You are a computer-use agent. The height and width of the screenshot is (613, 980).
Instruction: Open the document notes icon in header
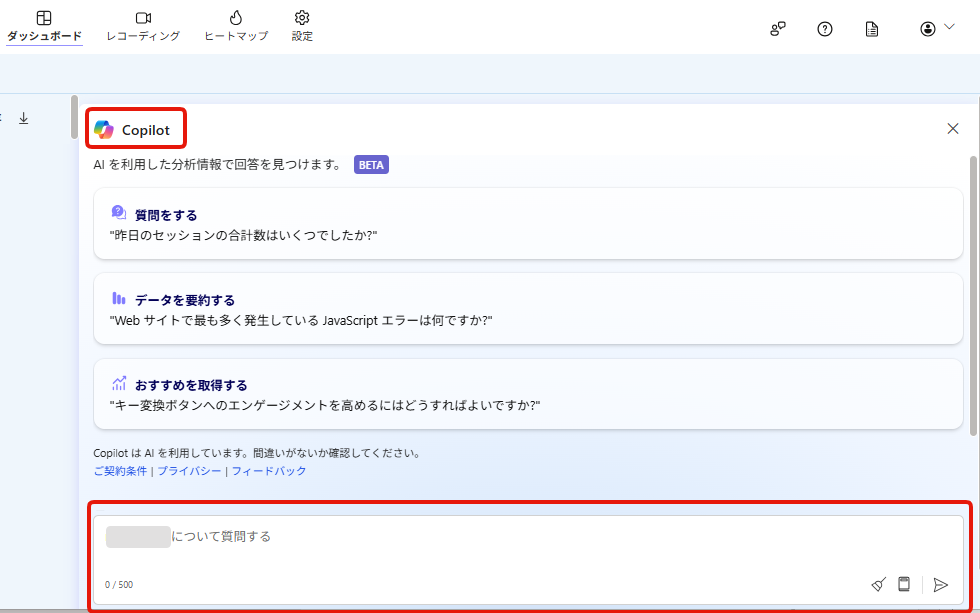tap(871, 29)
